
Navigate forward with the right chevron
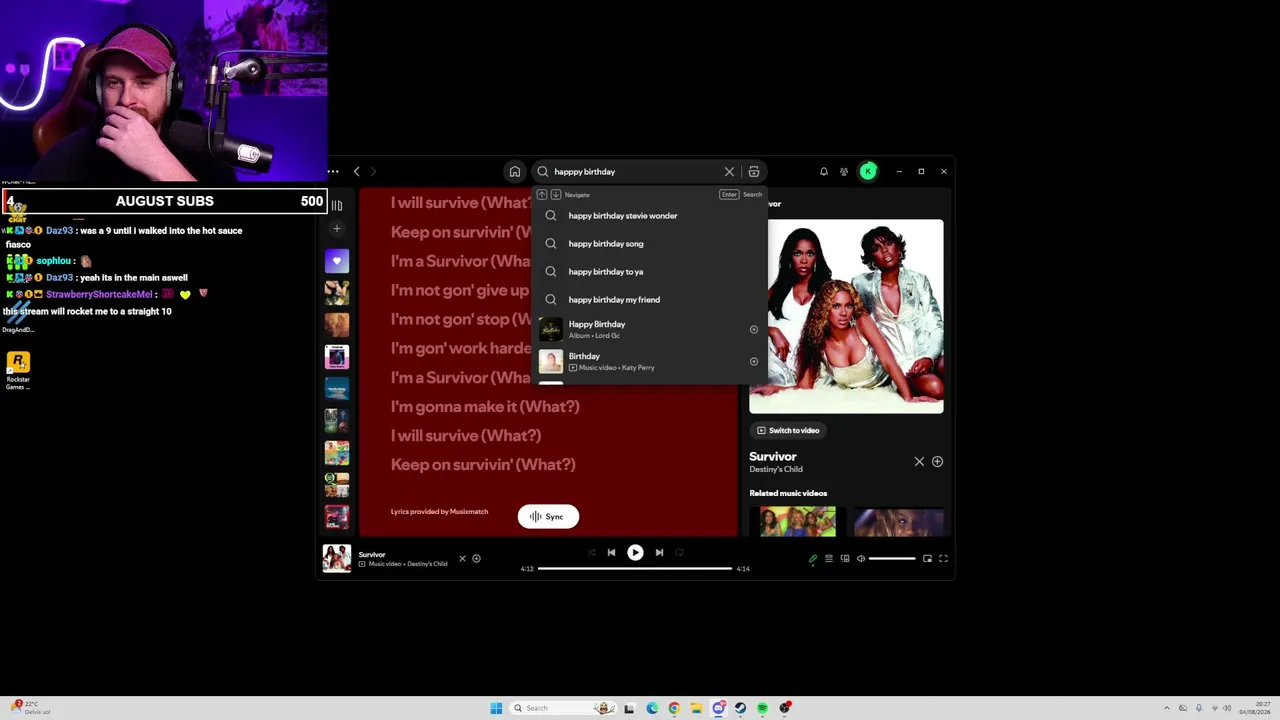(x=373, y=172)
